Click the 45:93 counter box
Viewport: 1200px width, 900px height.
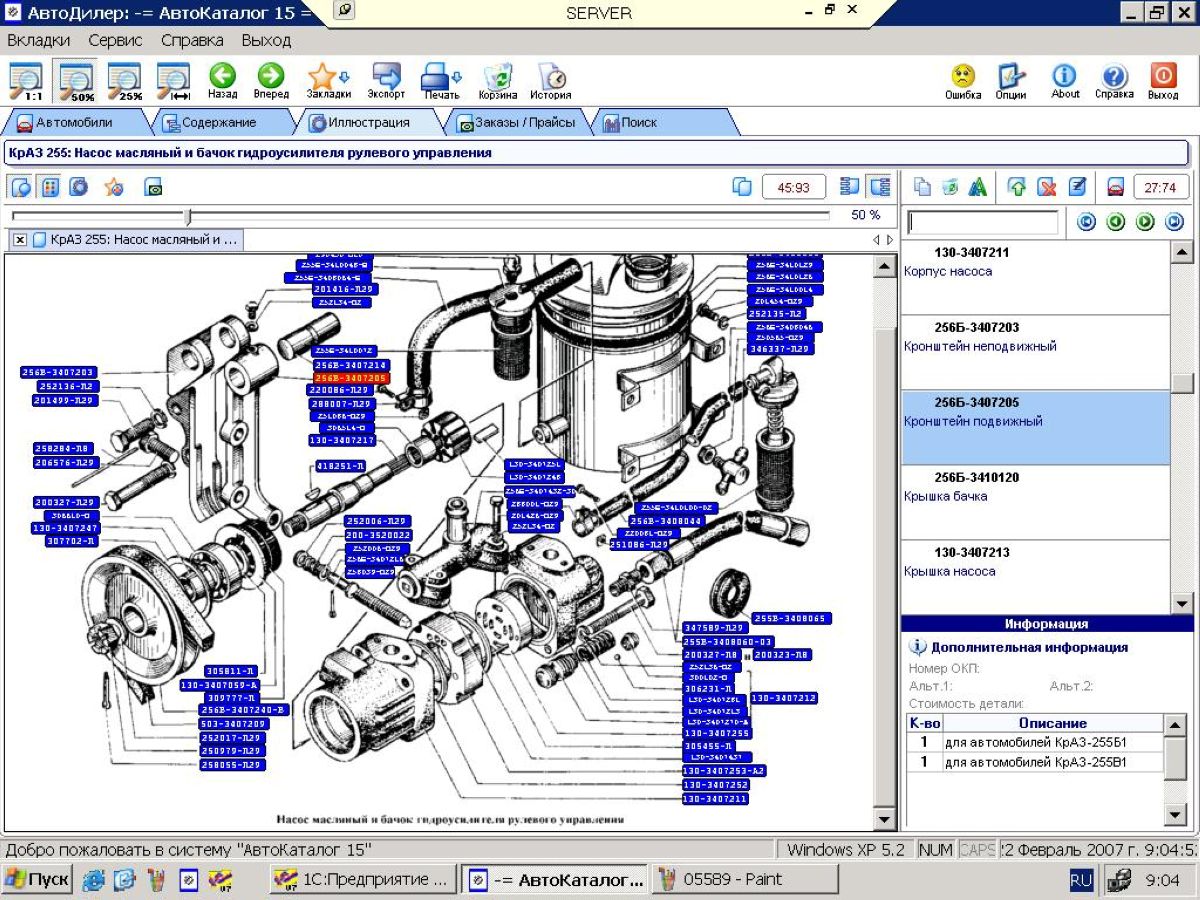794,187
